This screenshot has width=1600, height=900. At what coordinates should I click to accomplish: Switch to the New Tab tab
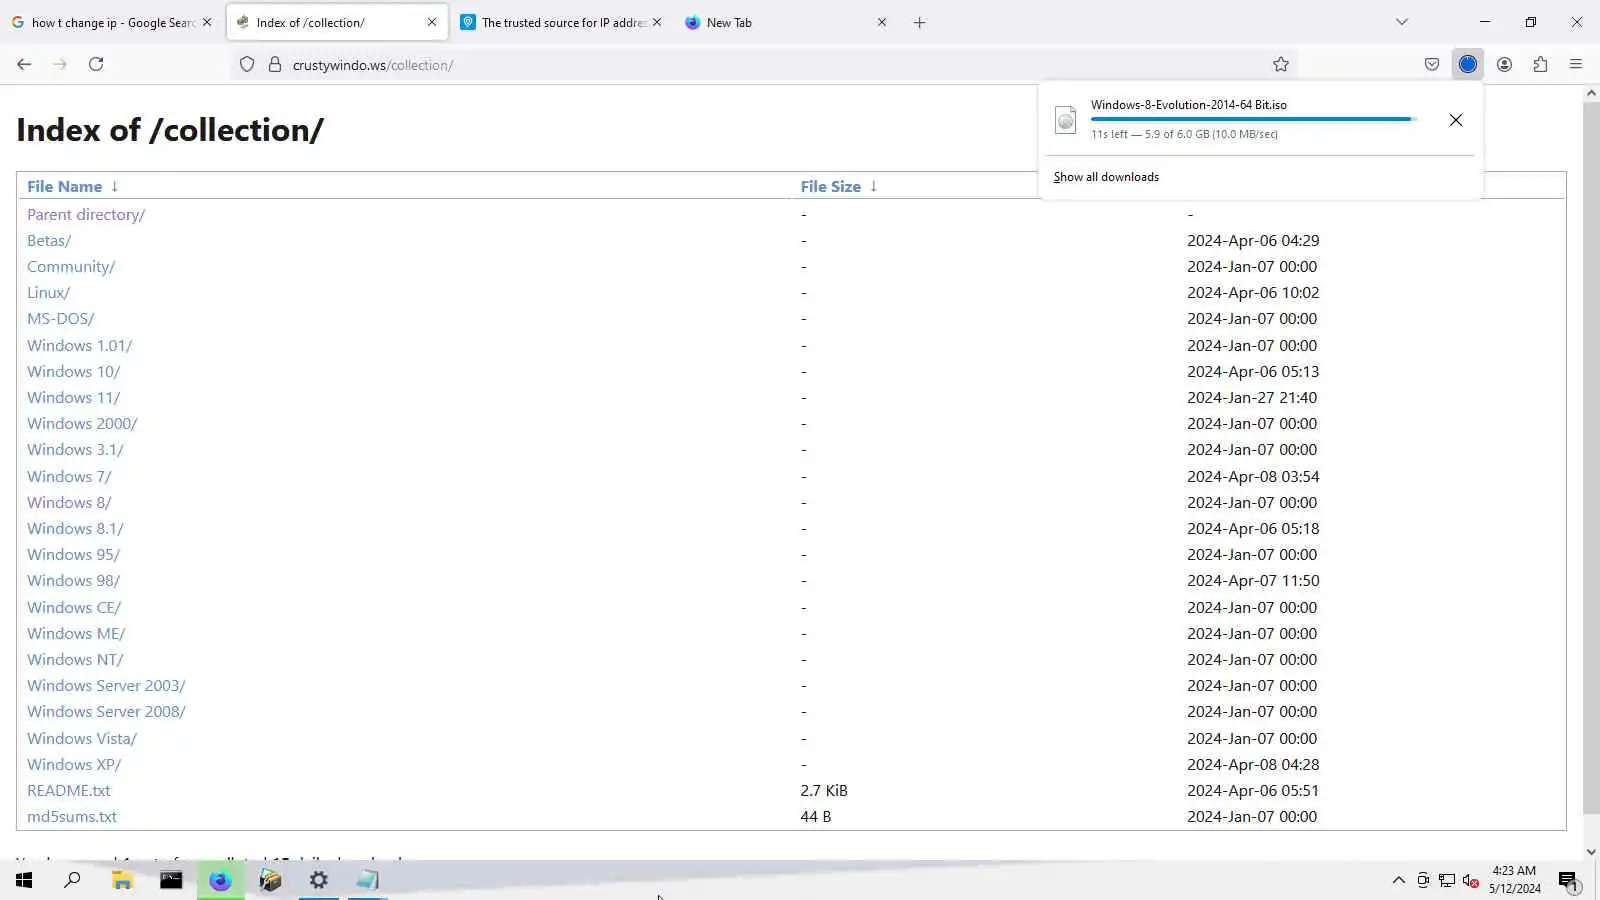[x=787, y=22]
